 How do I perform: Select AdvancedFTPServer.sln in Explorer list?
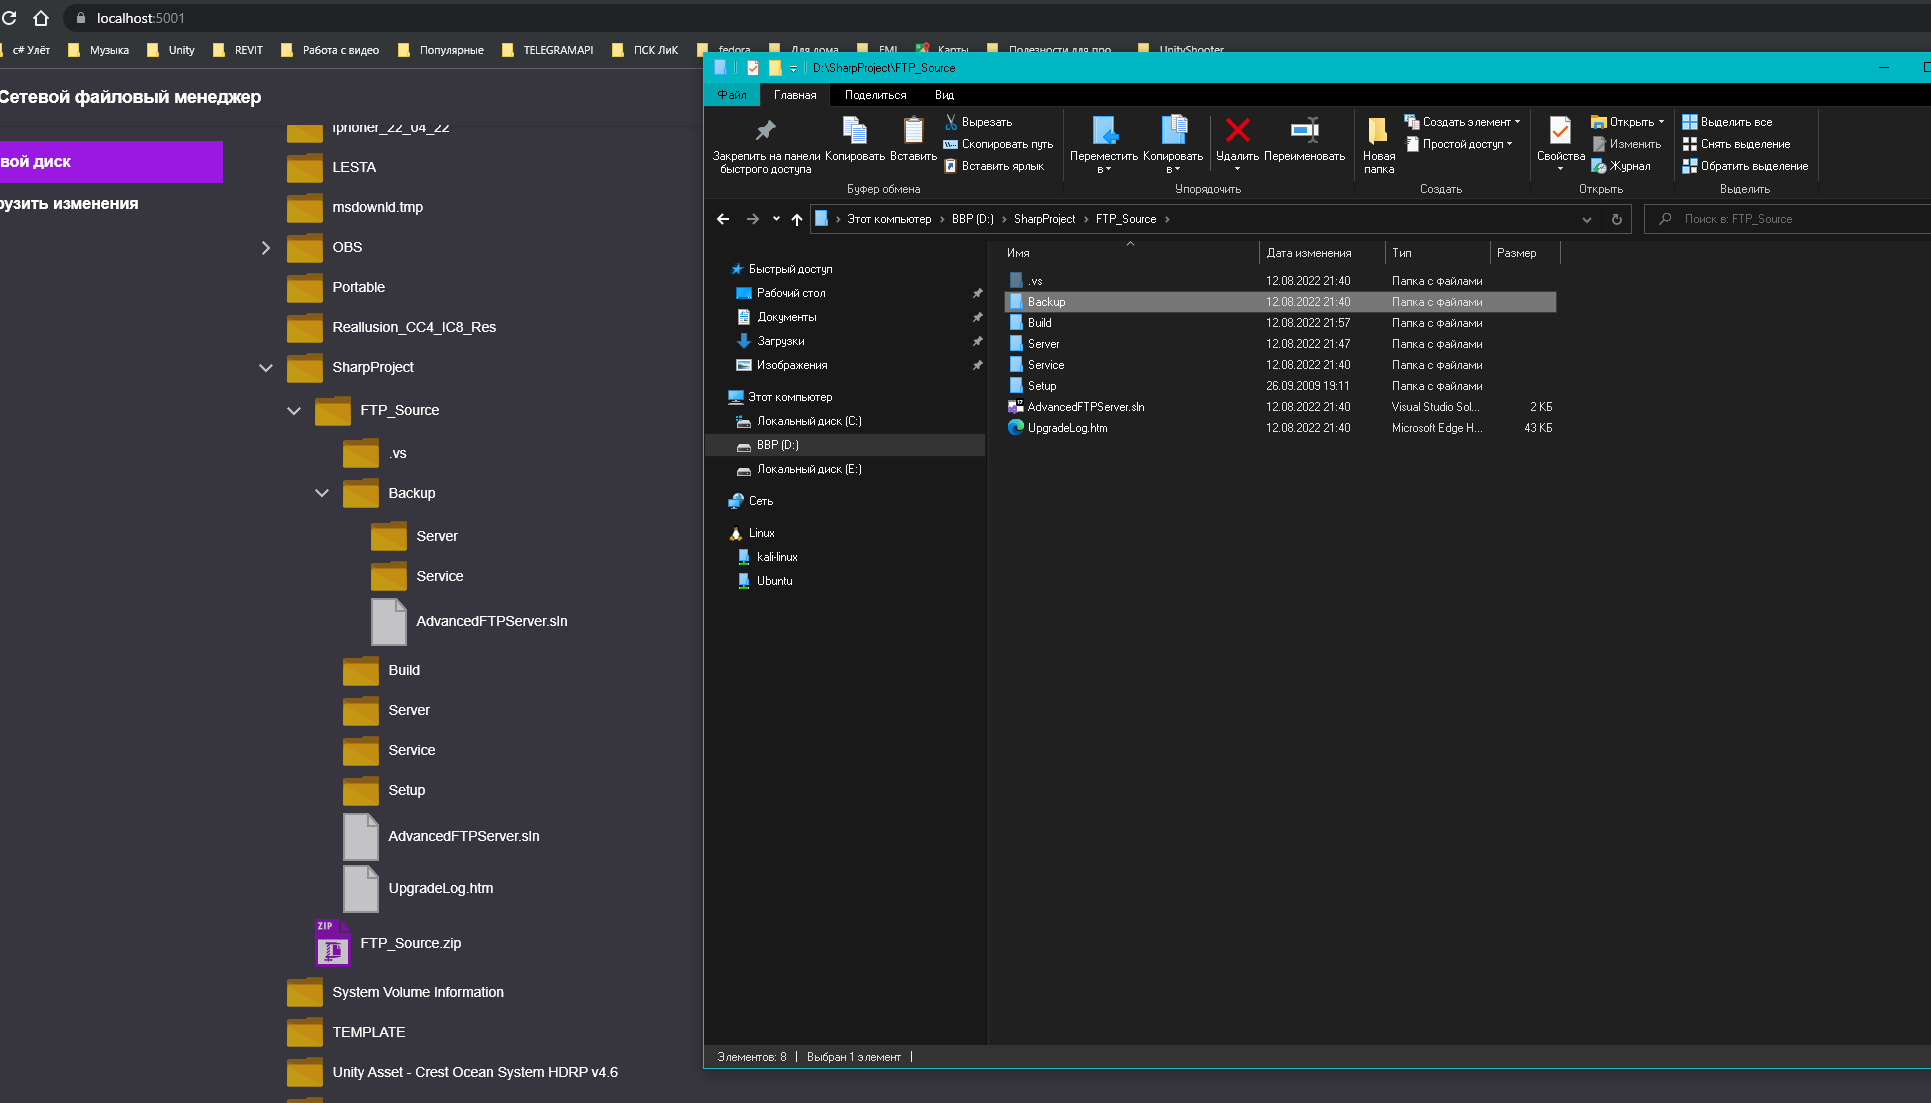click(x=1280, y=407)
